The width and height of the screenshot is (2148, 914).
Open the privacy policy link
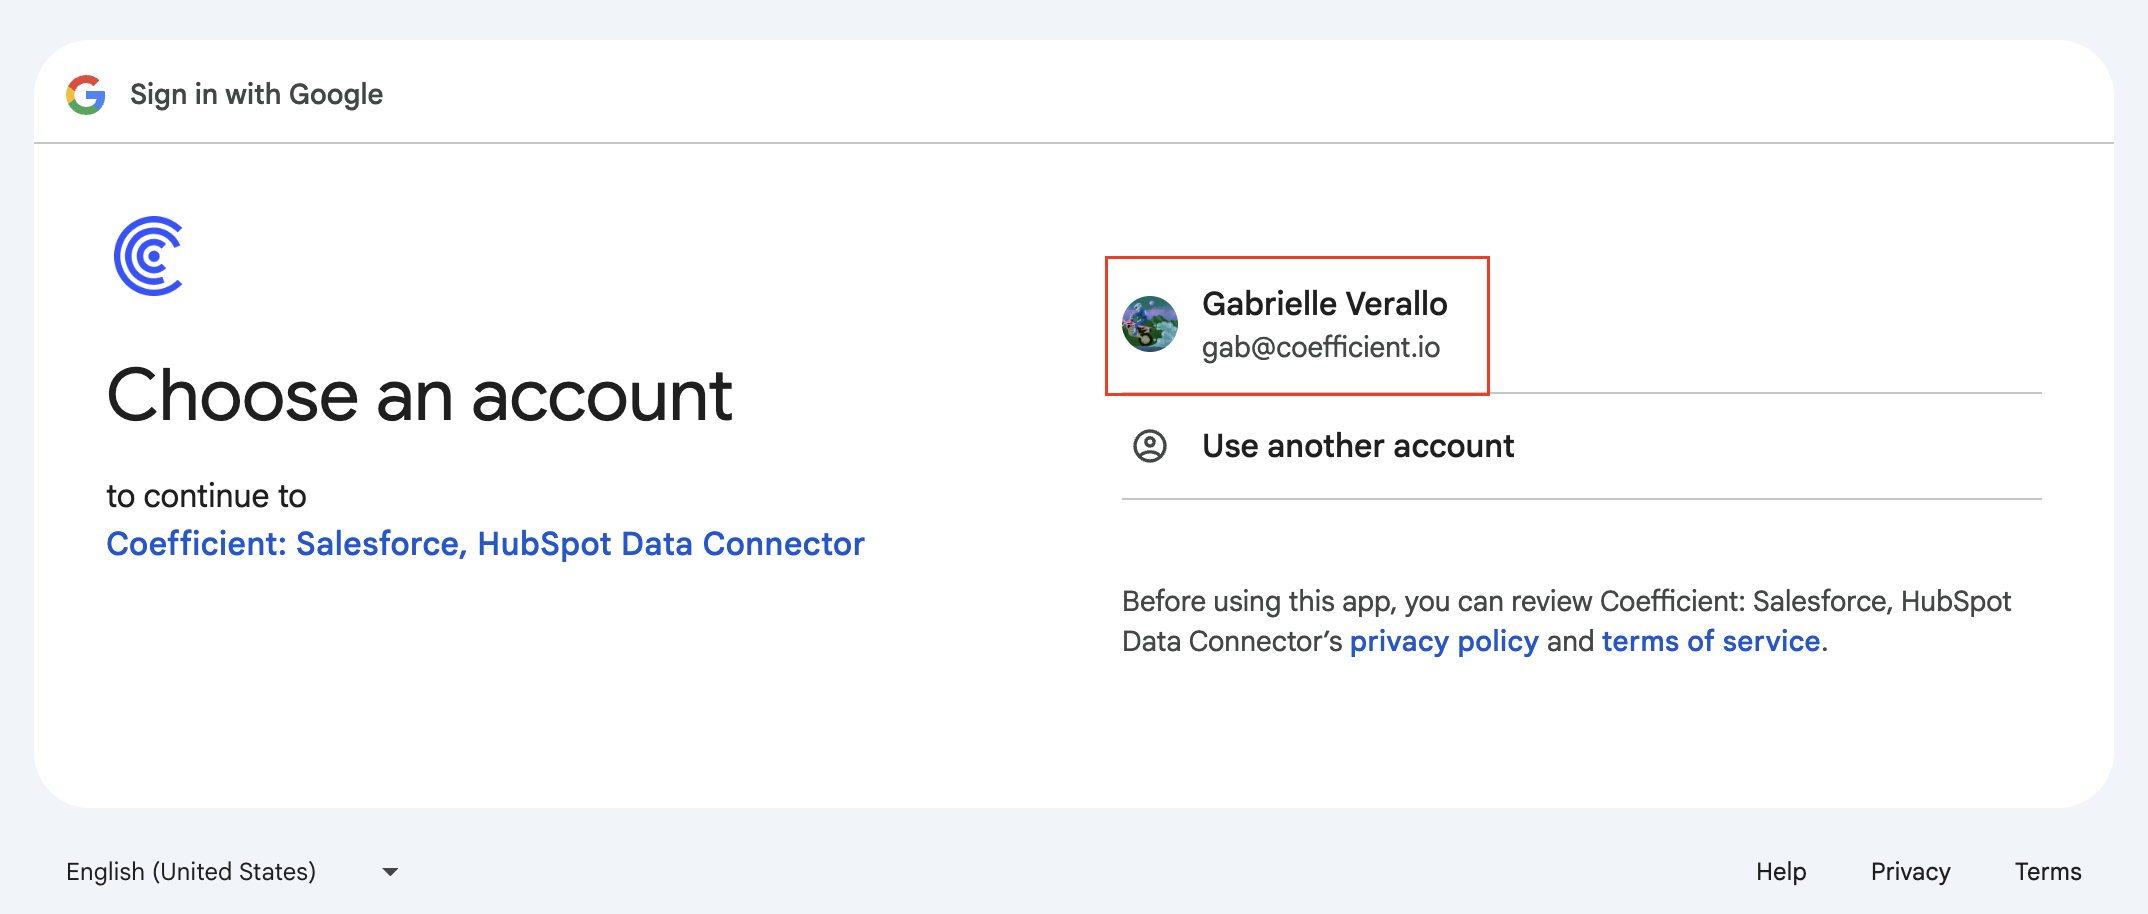tap(1444, 641)
